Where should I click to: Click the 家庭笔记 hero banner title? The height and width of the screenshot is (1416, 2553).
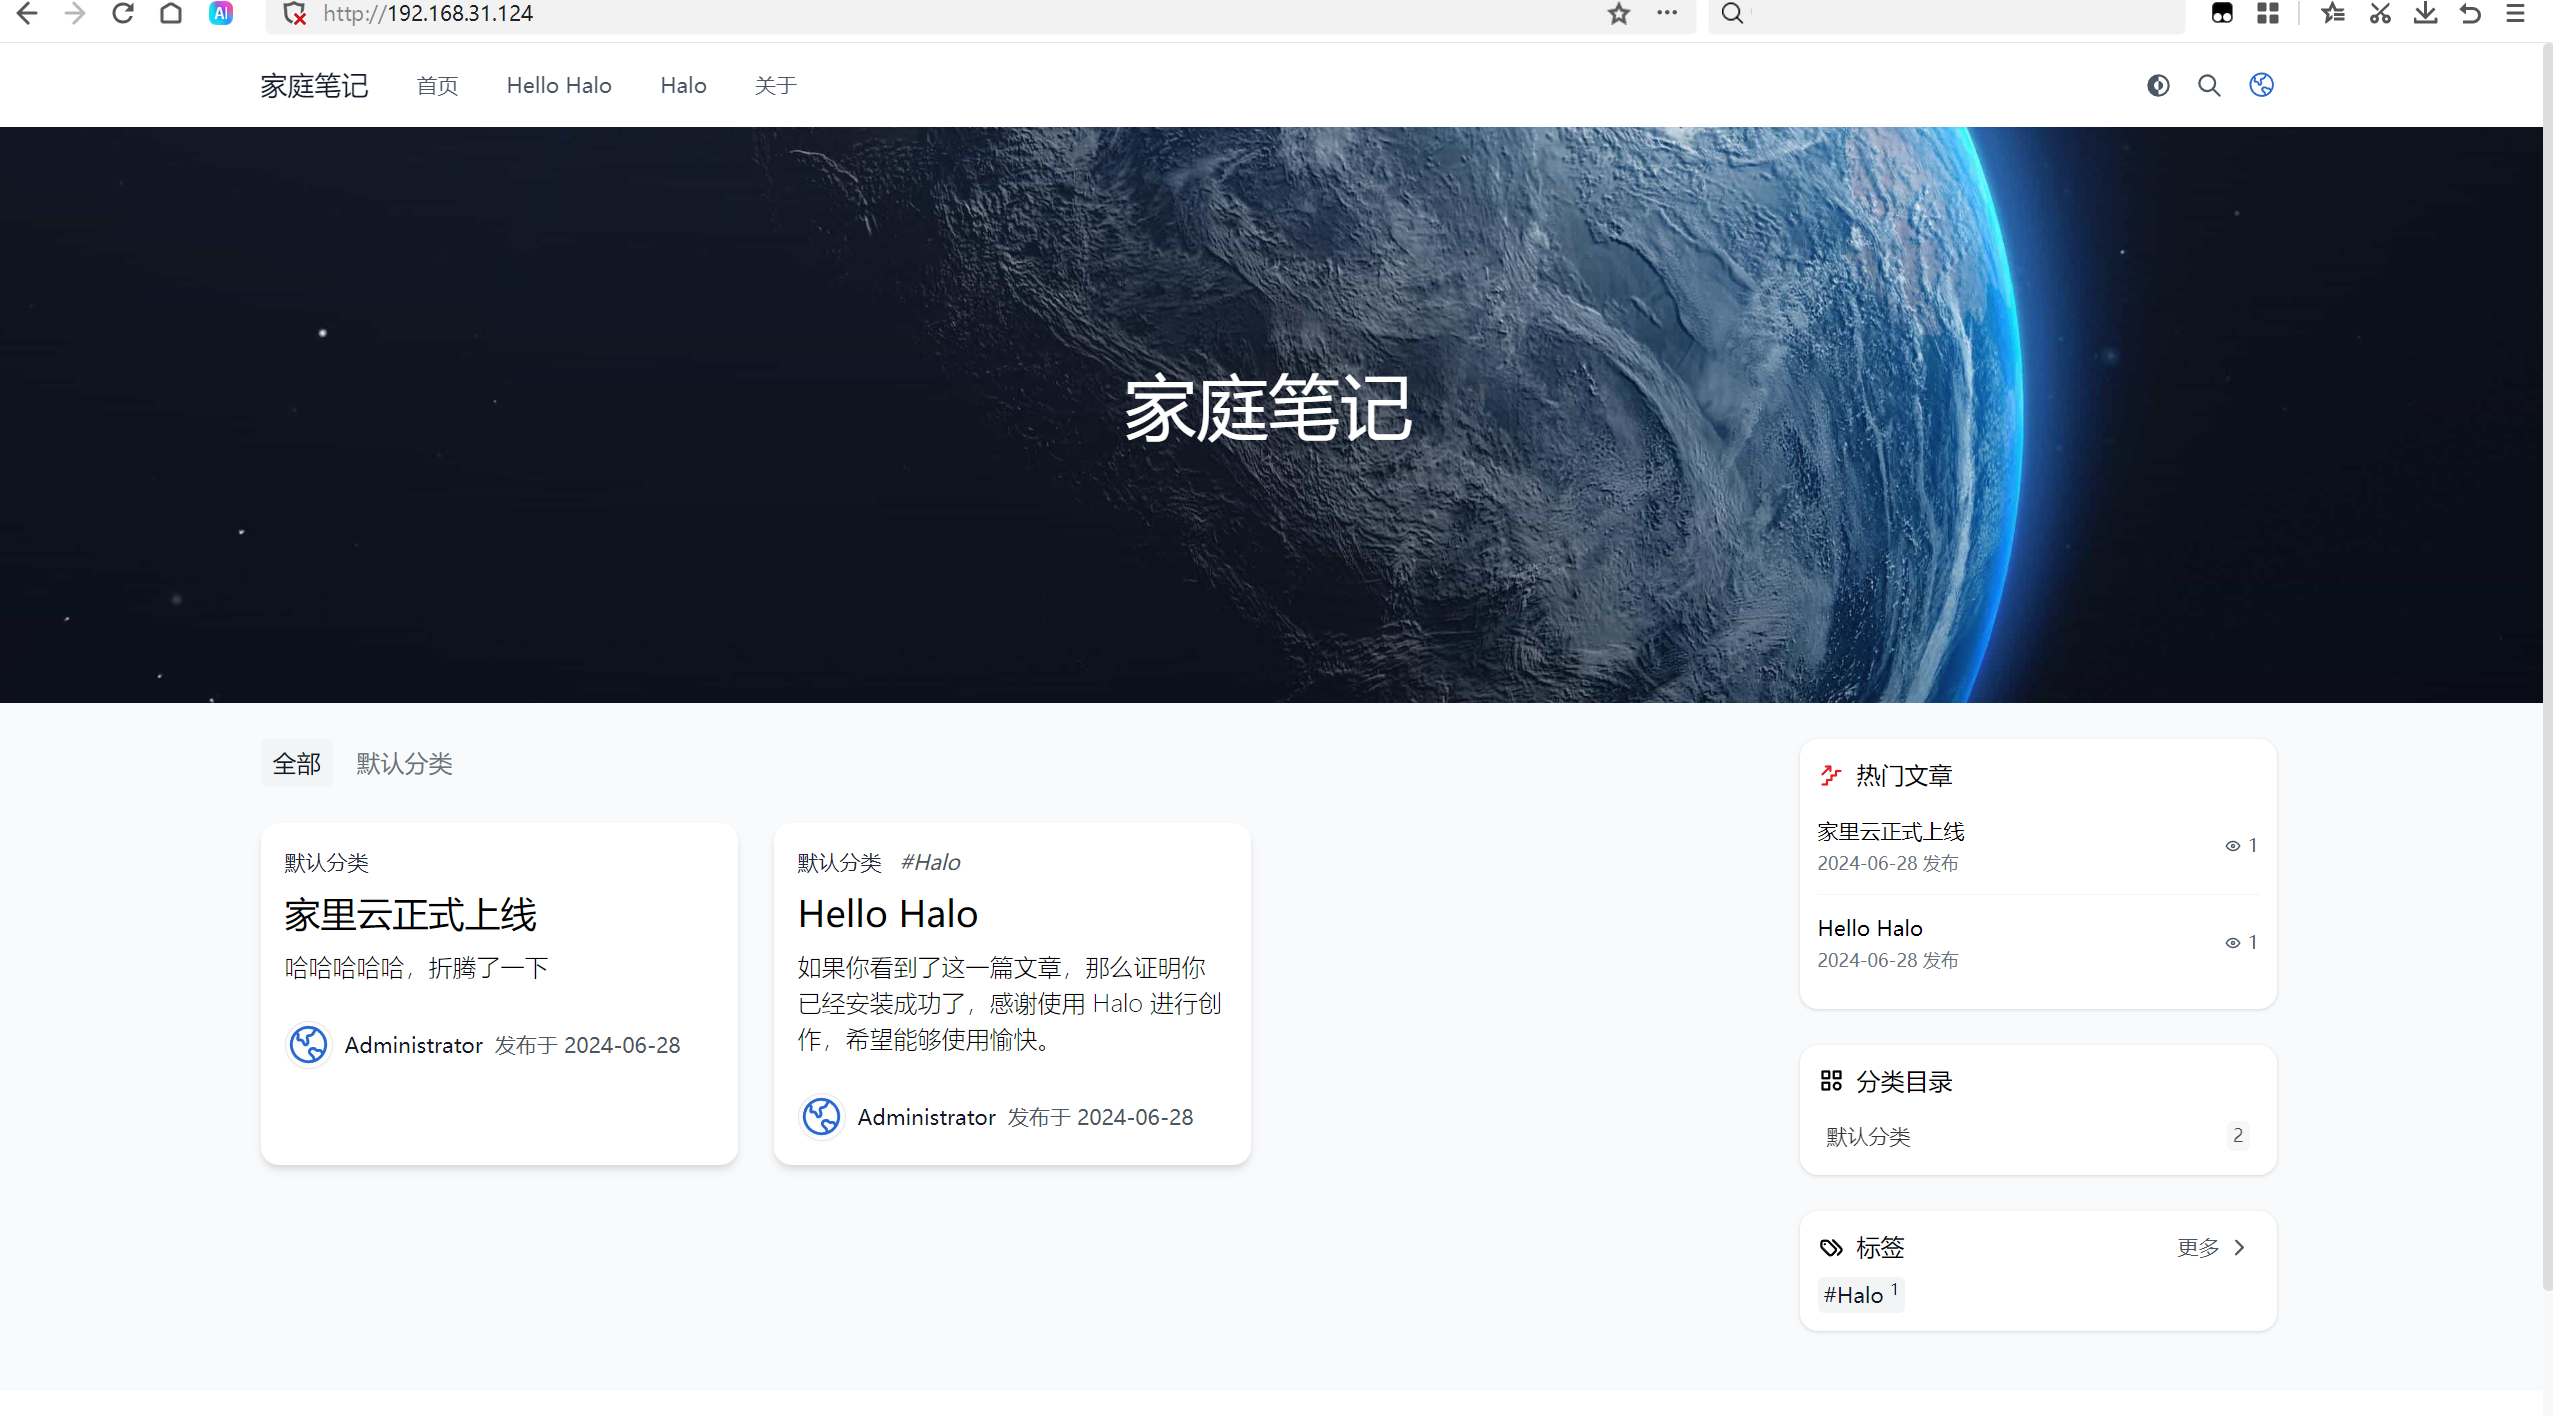(1268, 409)
